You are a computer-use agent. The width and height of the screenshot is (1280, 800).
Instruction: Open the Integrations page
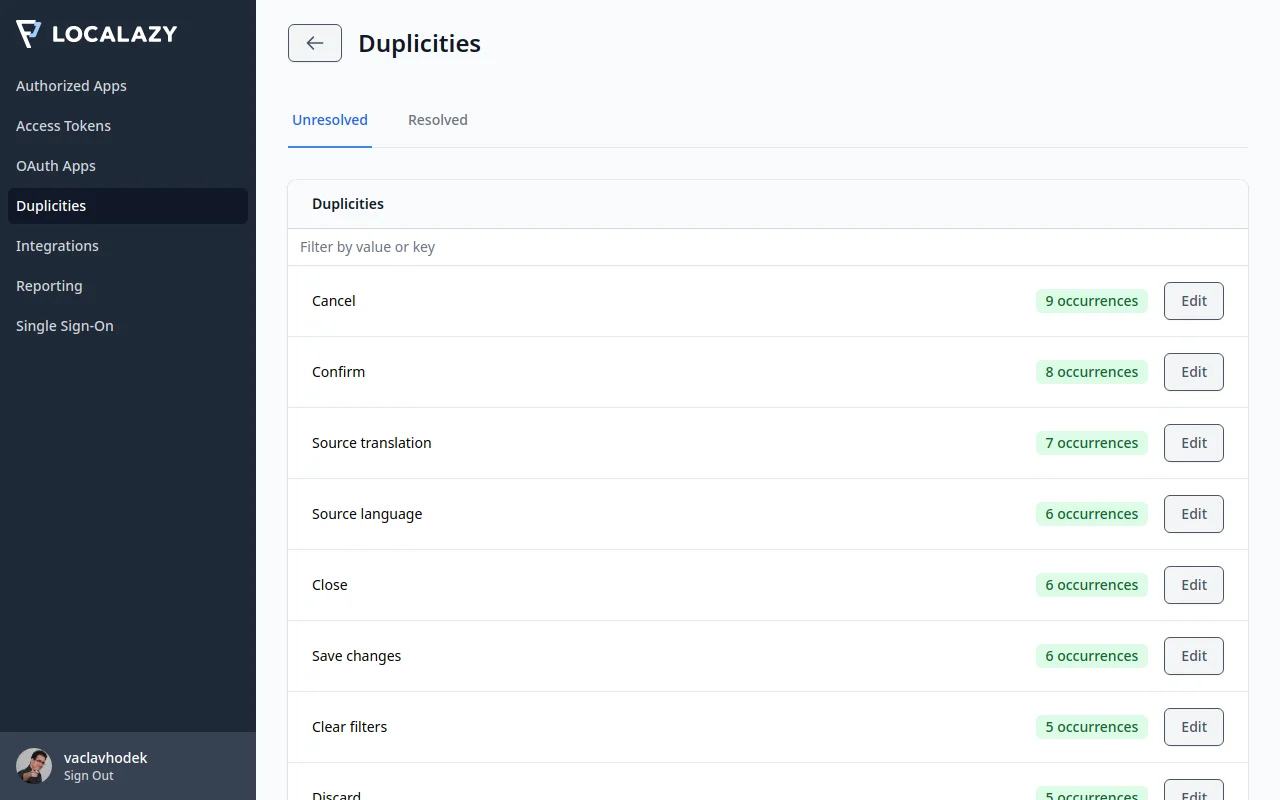pos(57,246)
